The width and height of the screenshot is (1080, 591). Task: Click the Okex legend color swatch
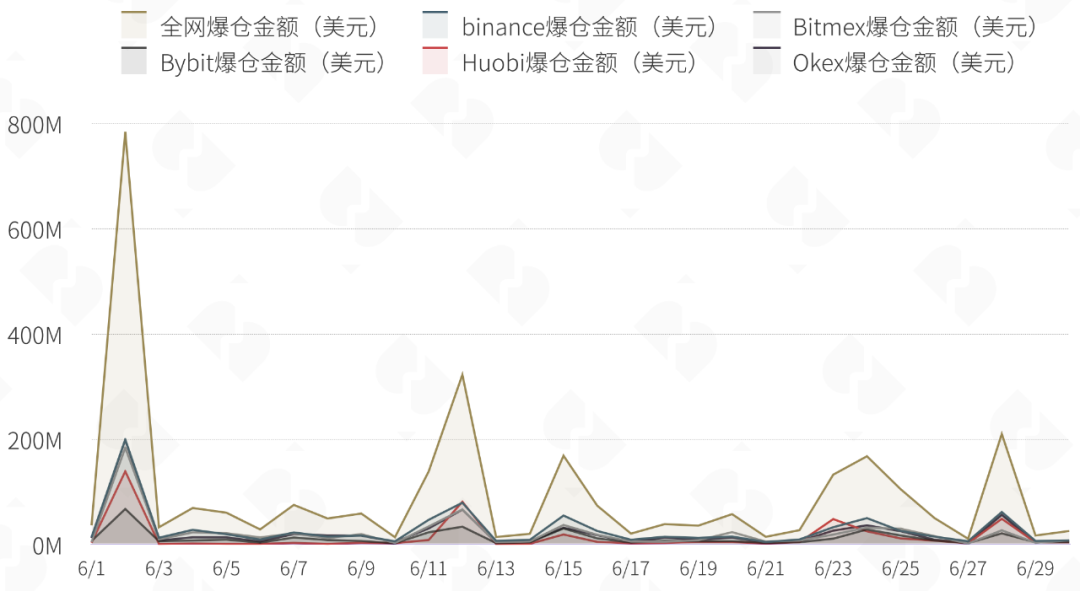click(x=767, y=62)
